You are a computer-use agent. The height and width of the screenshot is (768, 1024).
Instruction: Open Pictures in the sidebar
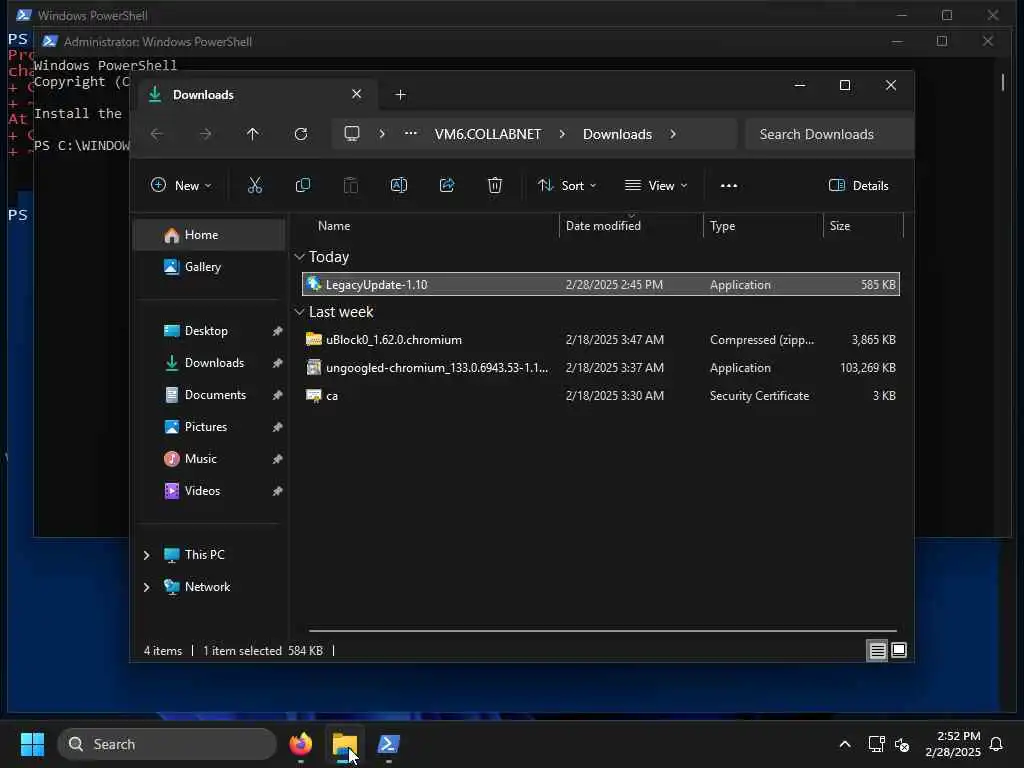(x=209, y=426)
